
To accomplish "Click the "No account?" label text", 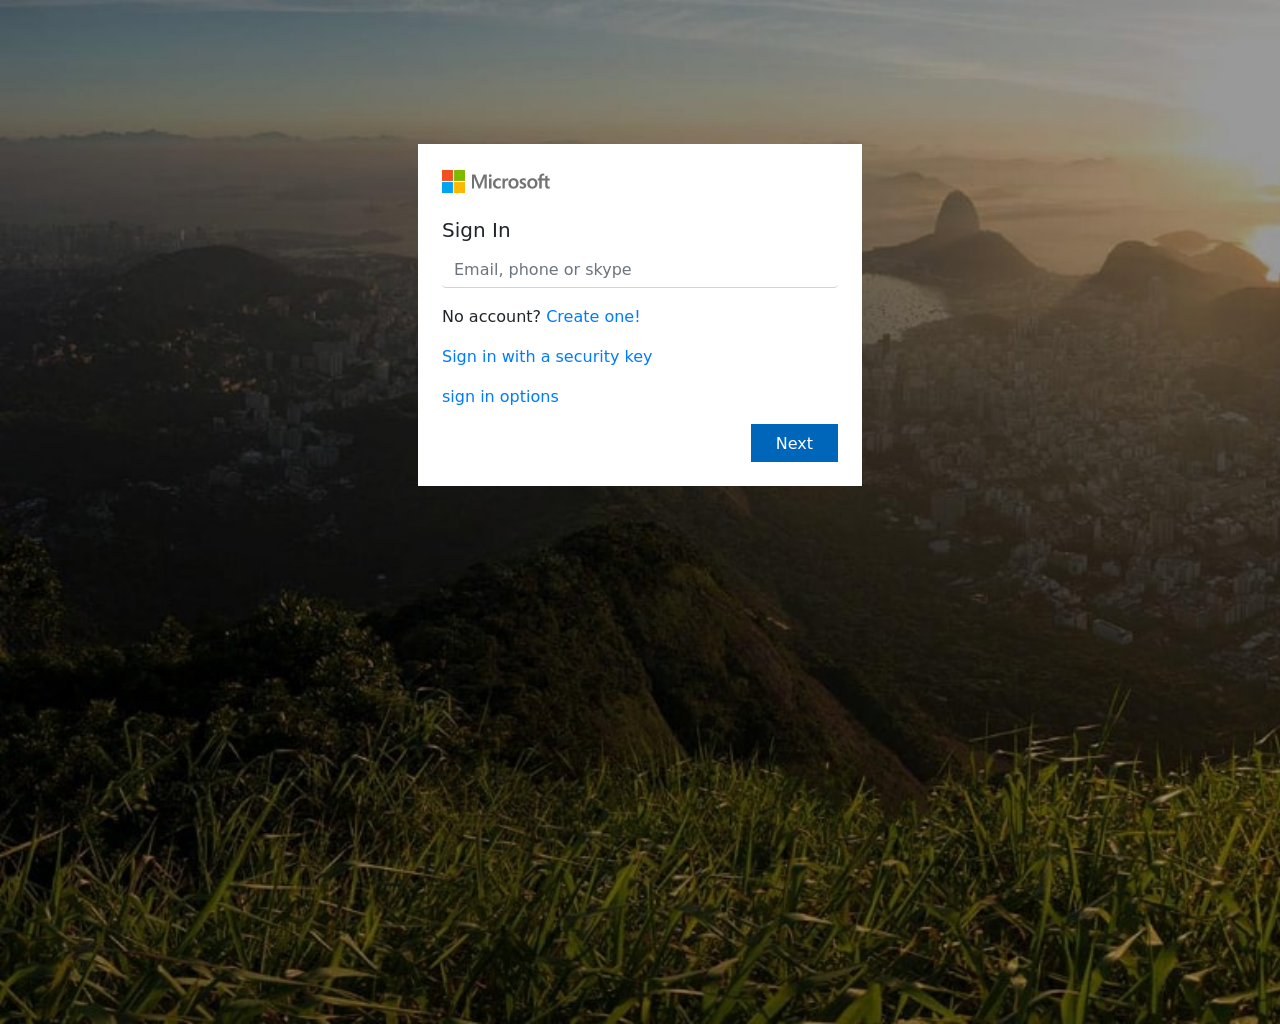I will coord(491,316).
